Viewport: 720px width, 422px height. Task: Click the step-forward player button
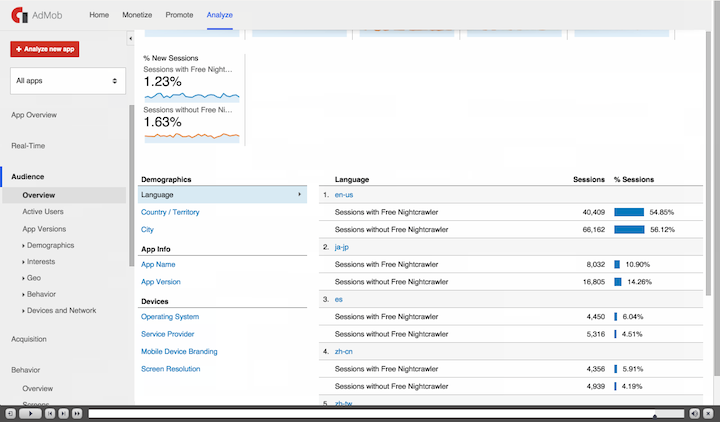coord(63,414)
